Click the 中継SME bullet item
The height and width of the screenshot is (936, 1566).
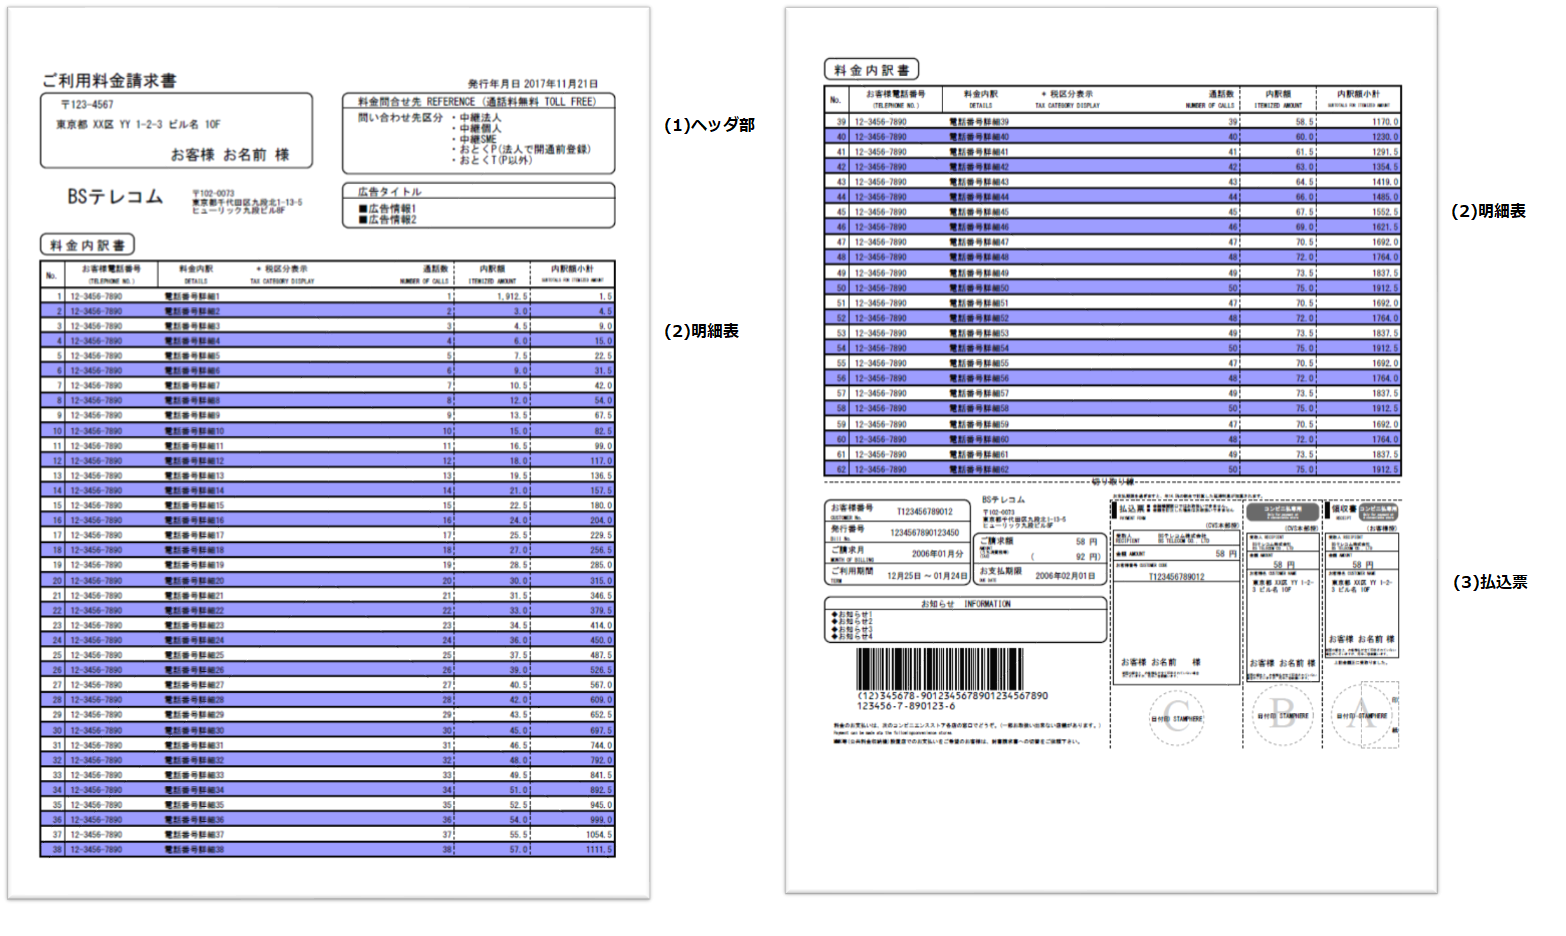475,139
